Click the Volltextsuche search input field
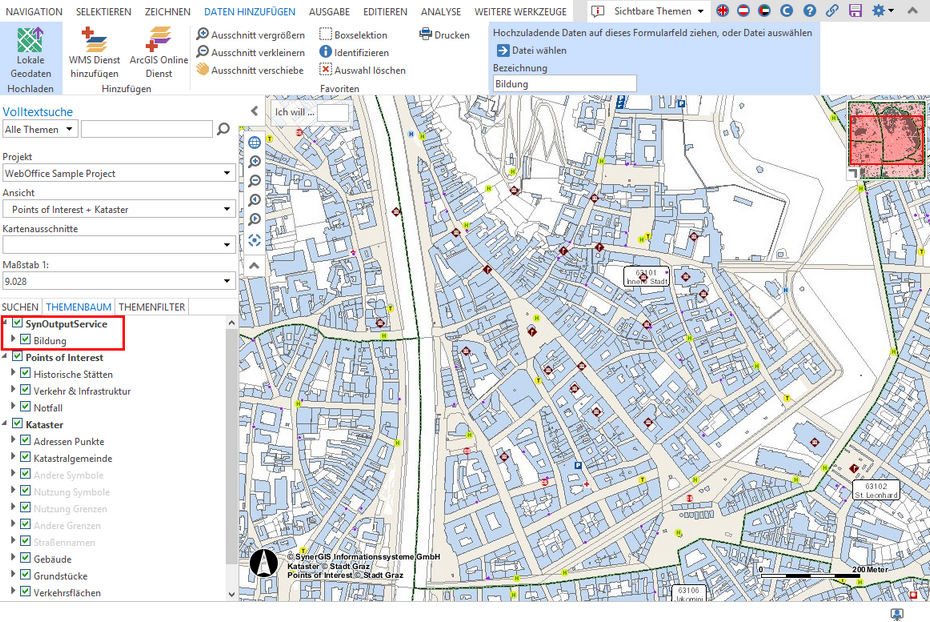This screenshot has height=622, width=930. (145, 128)
